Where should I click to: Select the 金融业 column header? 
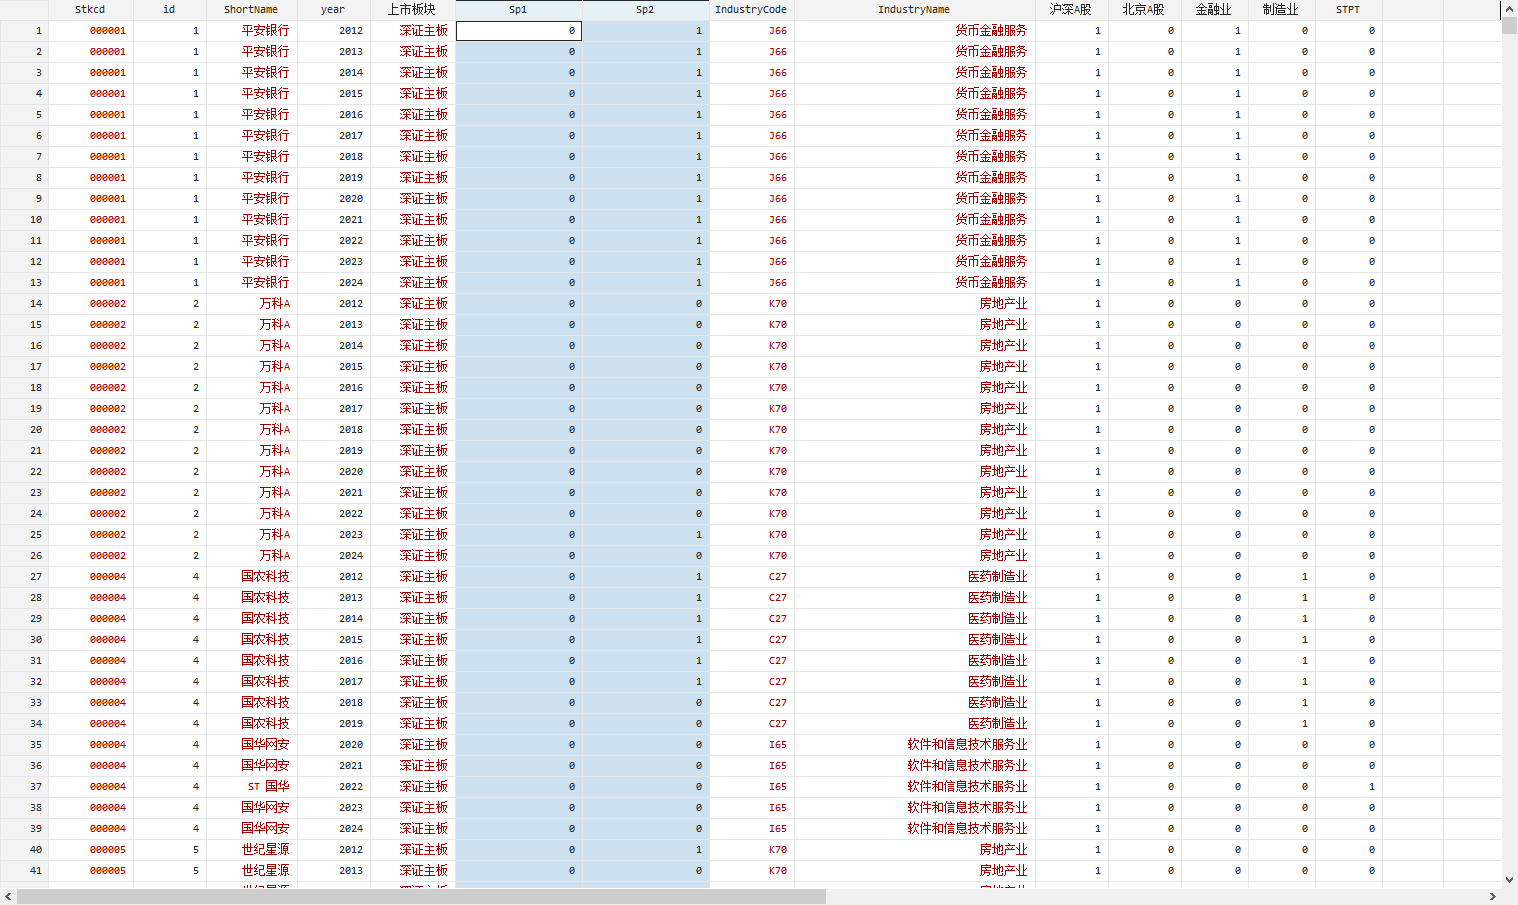click(x=1213, y=10)
